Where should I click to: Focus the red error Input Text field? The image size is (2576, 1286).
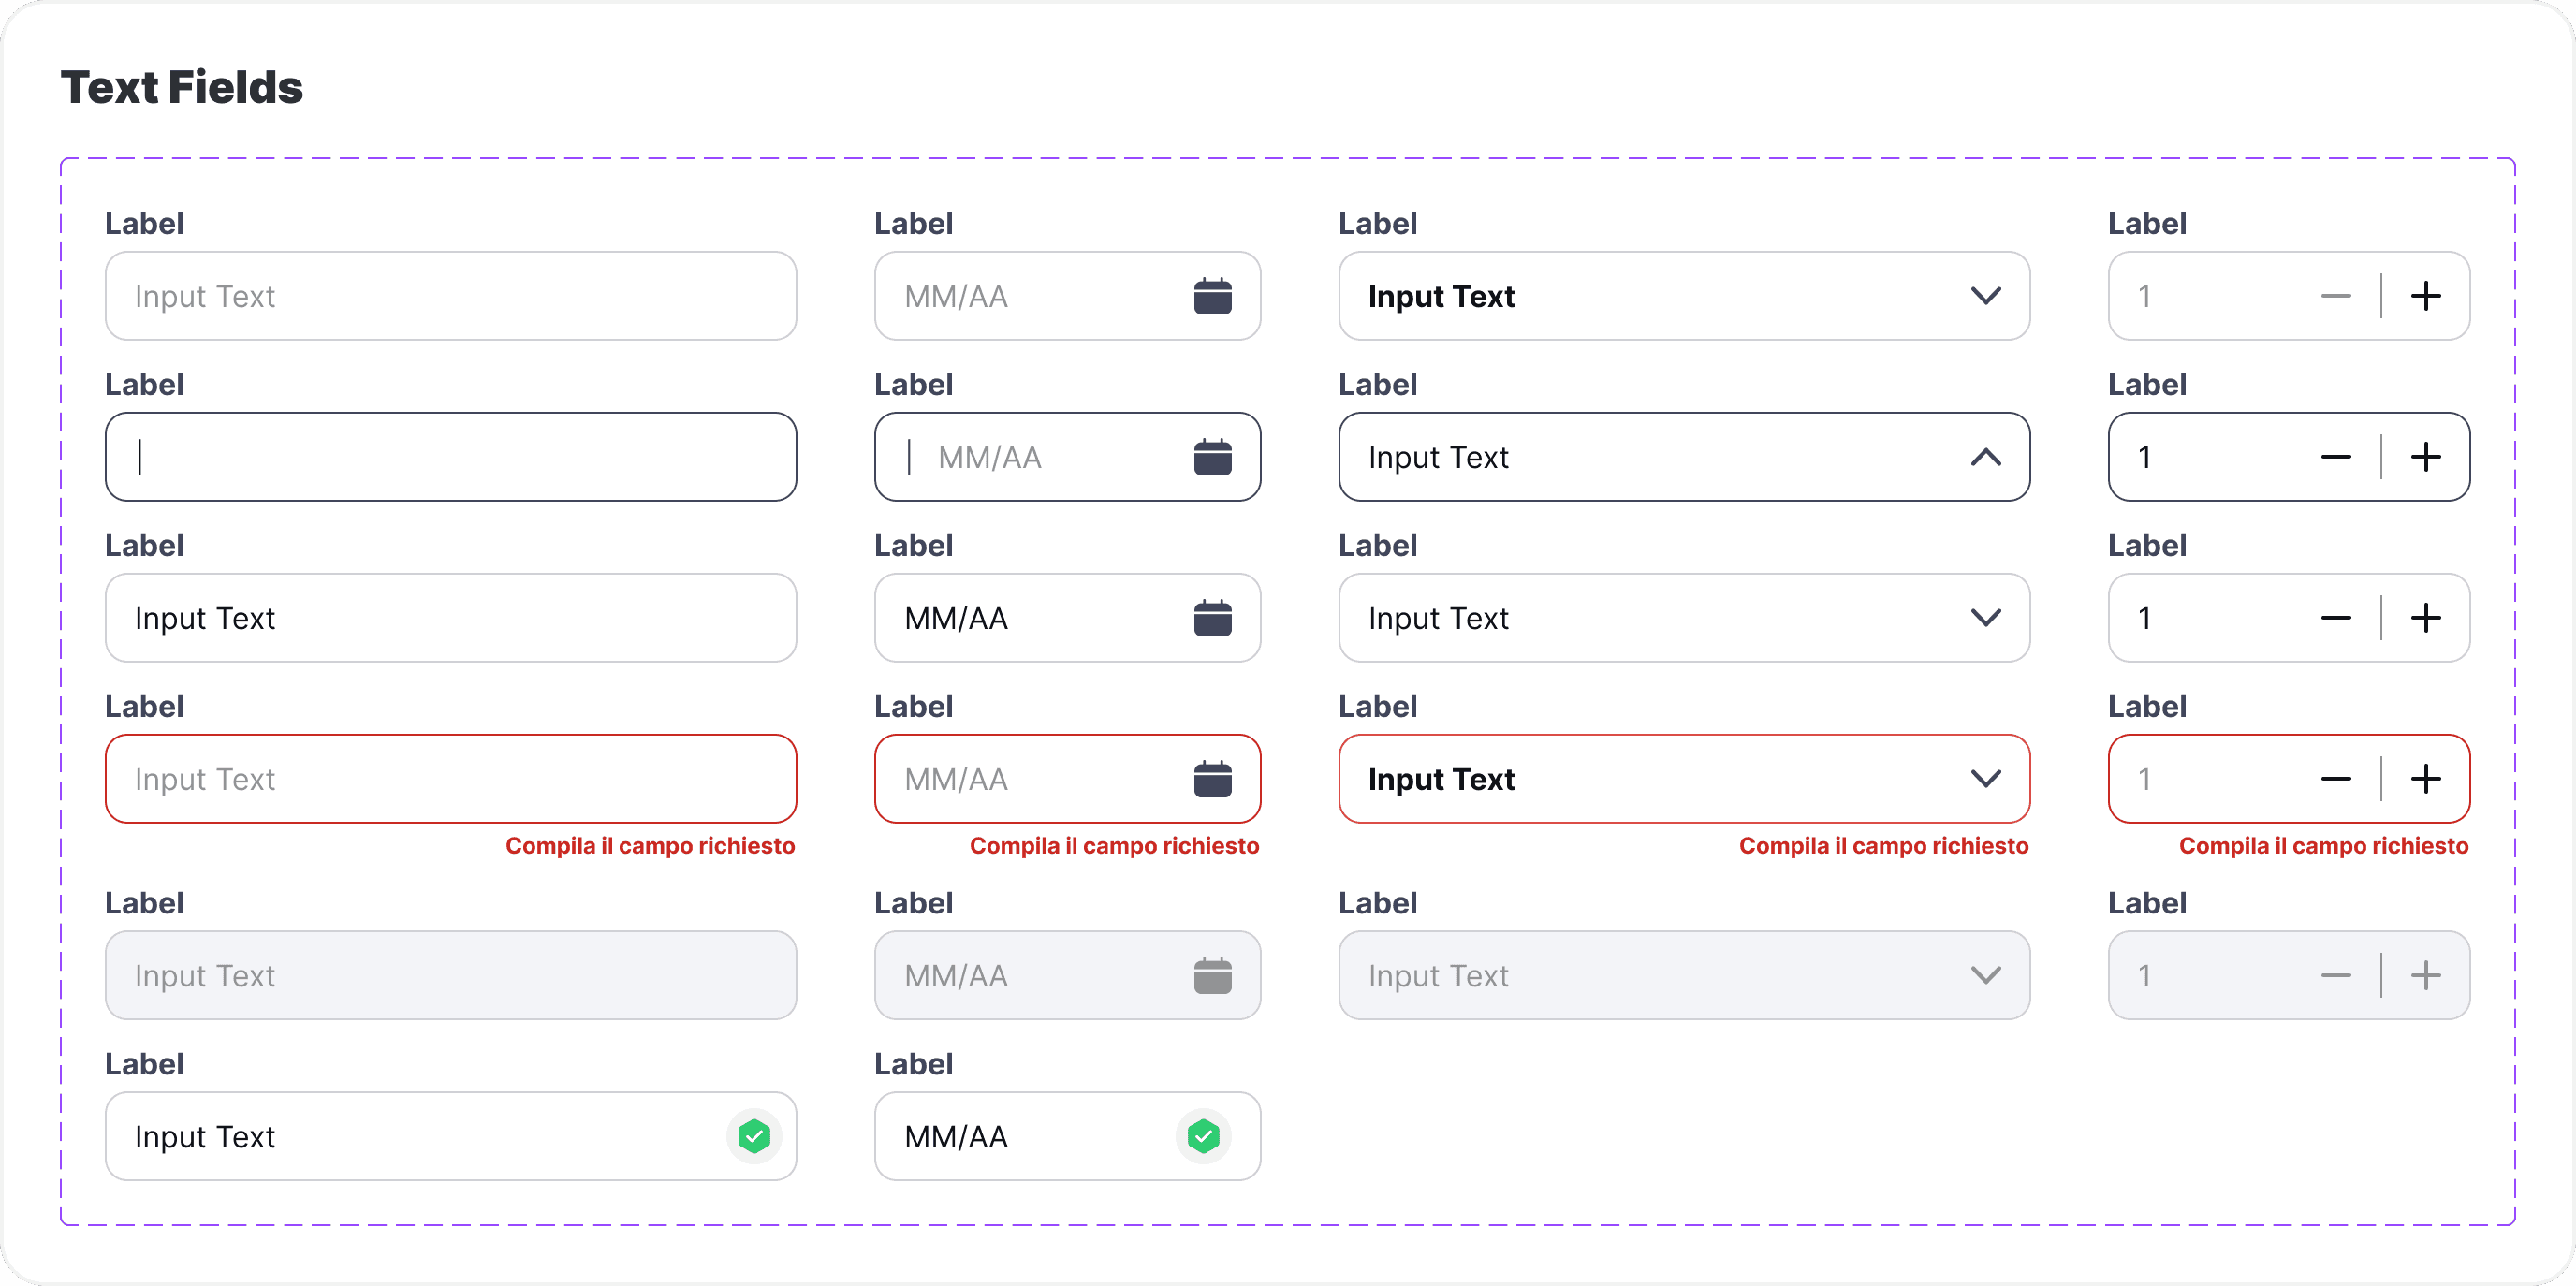[x=450, y=779]
